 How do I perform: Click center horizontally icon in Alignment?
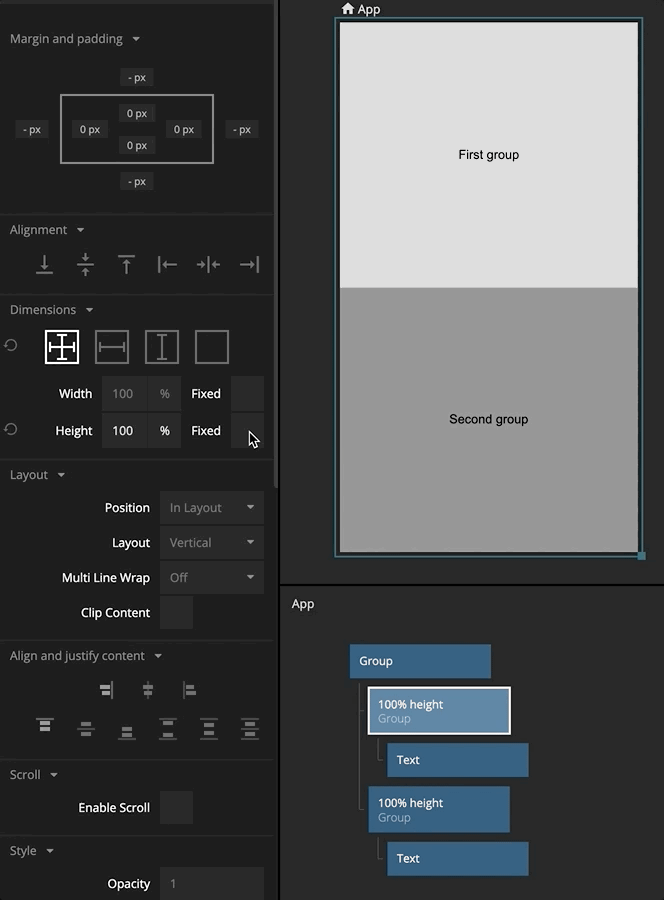pos(208,265)
